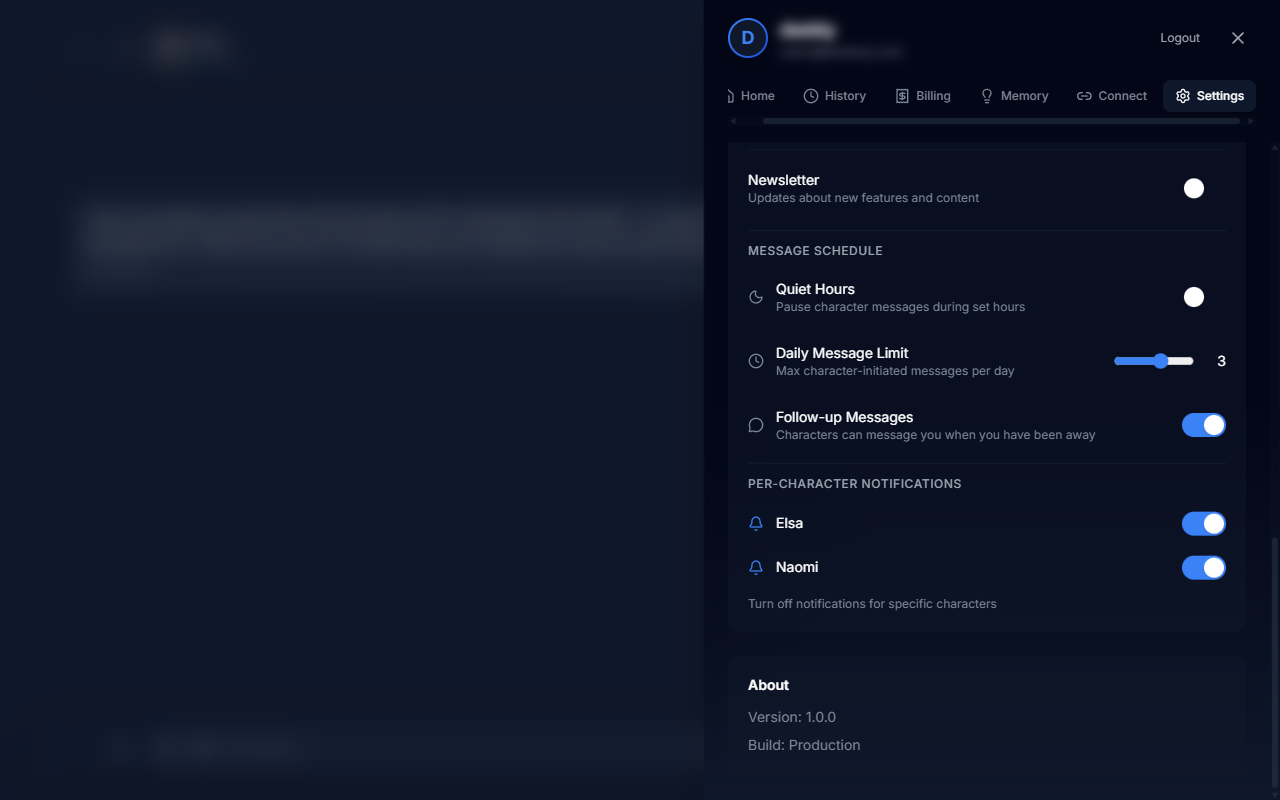1280x800 pixels.
Task: Open the Billing tab
Action: tap(923, 96)
